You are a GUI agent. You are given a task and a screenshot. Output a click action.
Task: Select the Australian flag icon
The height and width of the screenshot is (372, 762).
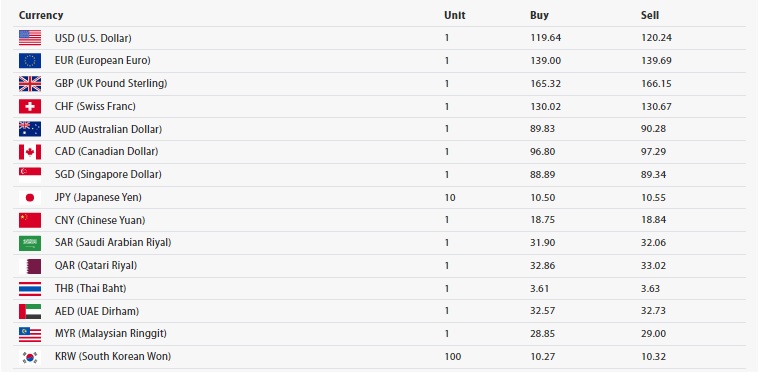point(30,129)
